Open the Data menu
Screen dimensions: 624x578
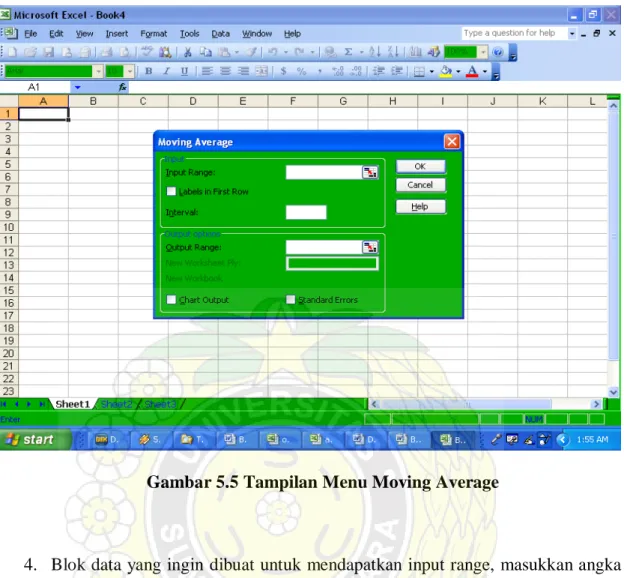pos(220,34)
